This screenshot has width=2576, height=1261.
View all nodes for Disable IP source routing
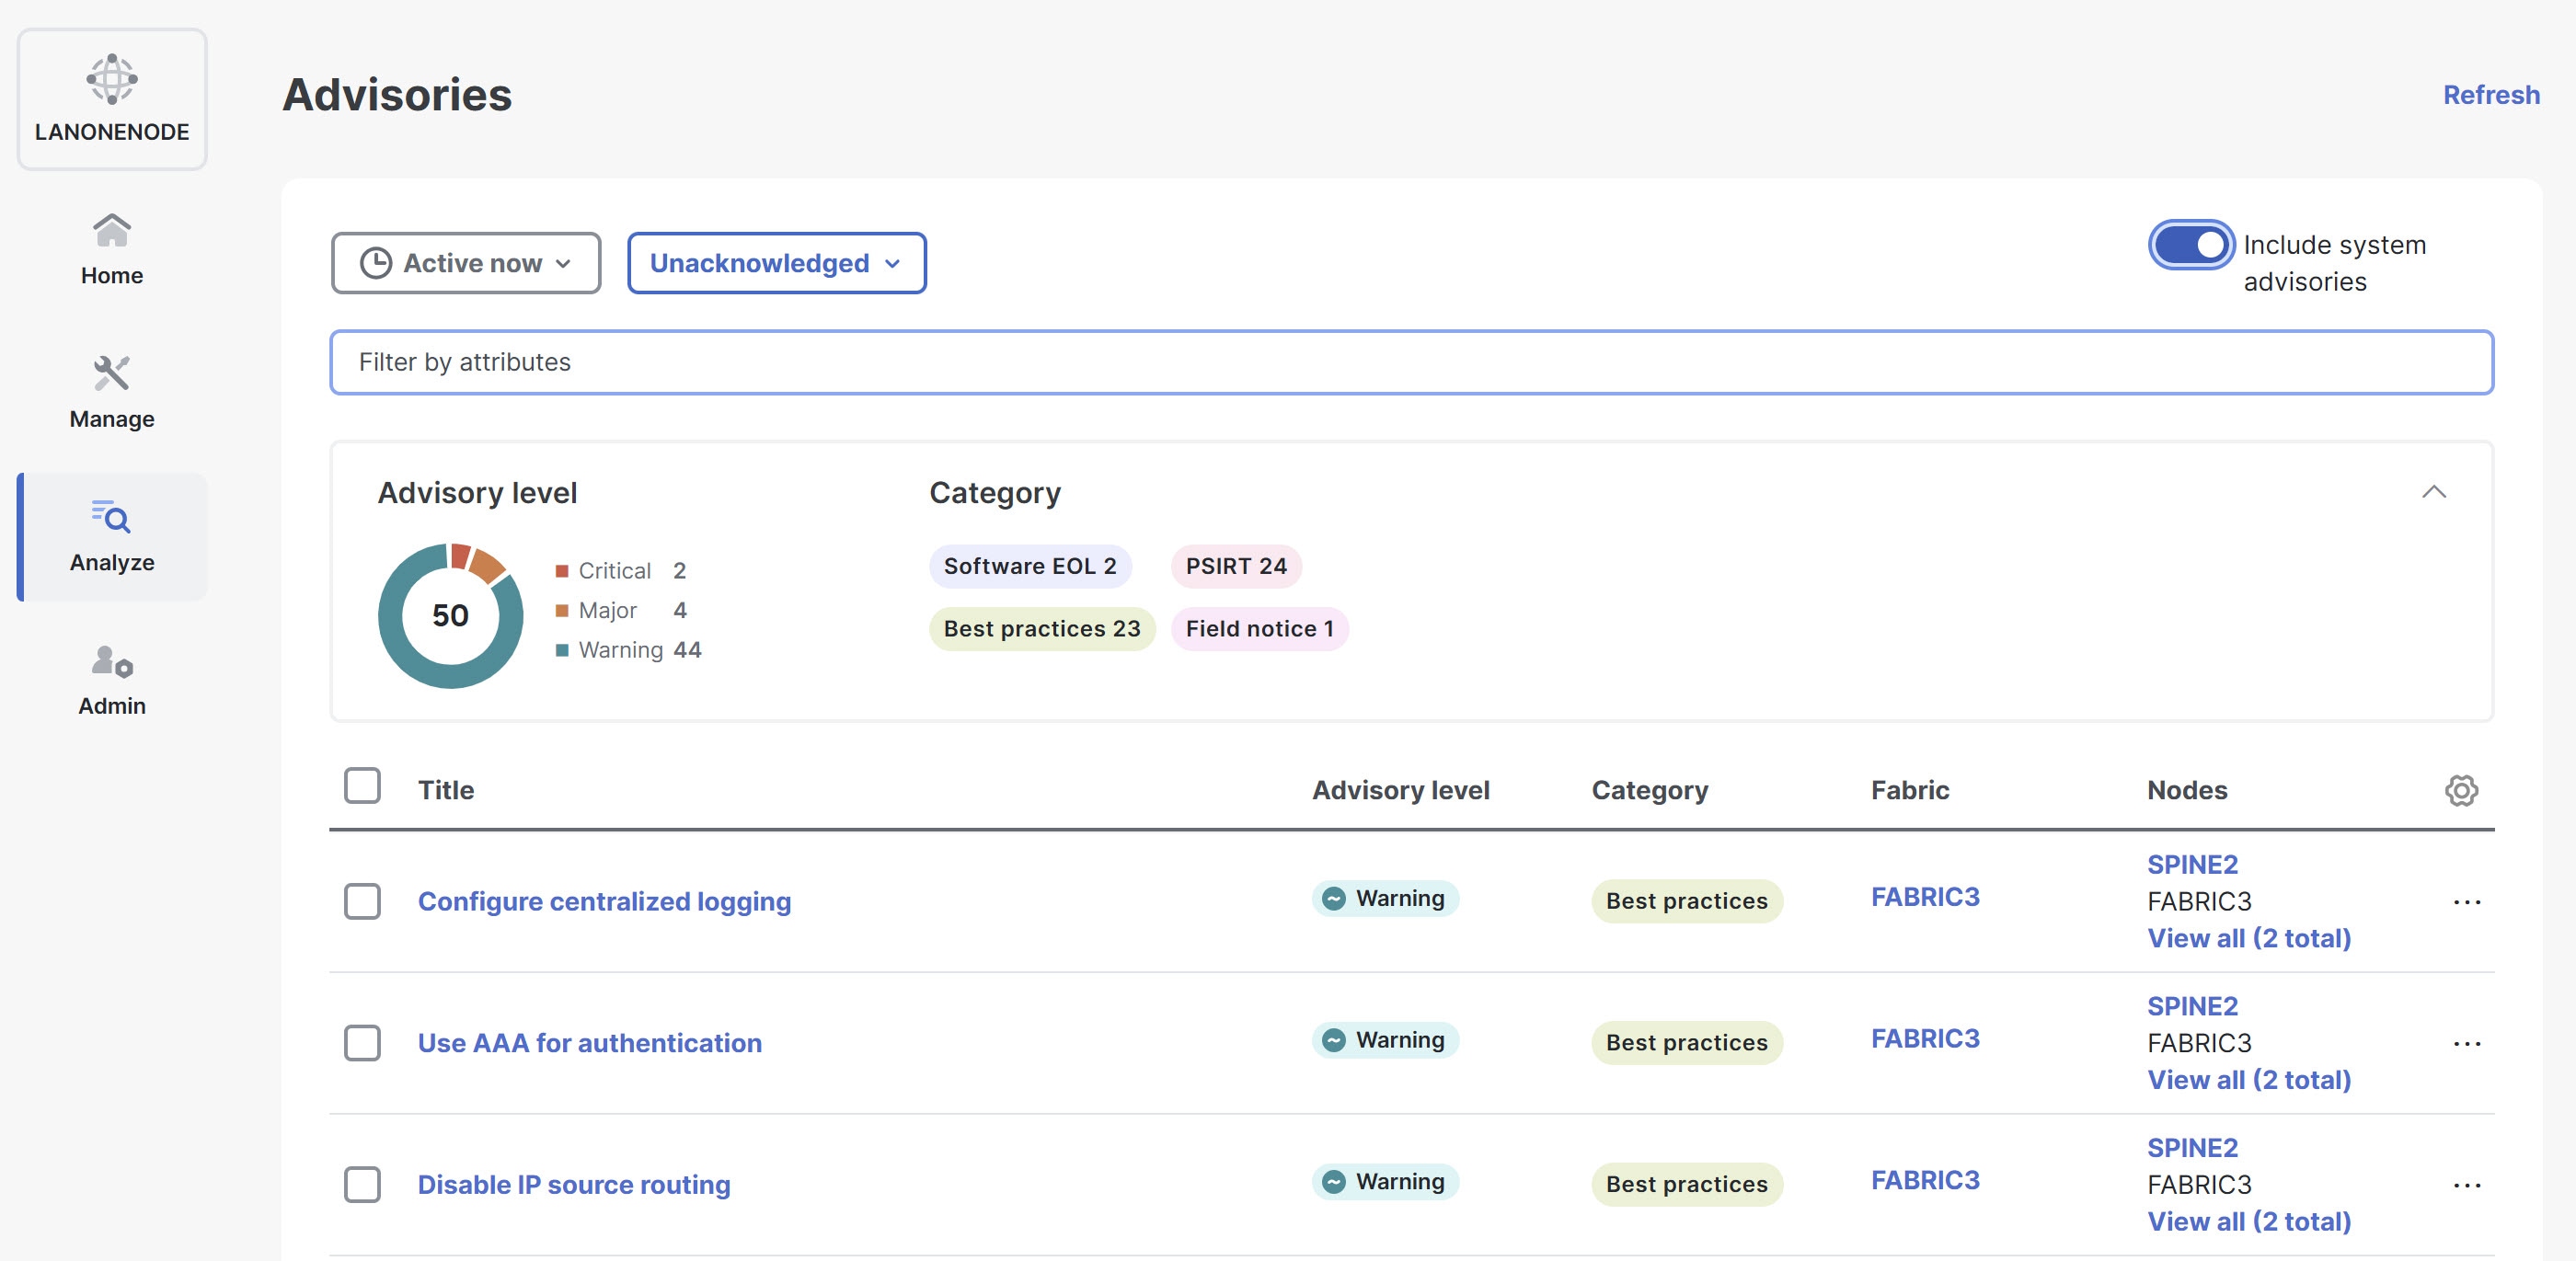click(x=2249, y=1222)
